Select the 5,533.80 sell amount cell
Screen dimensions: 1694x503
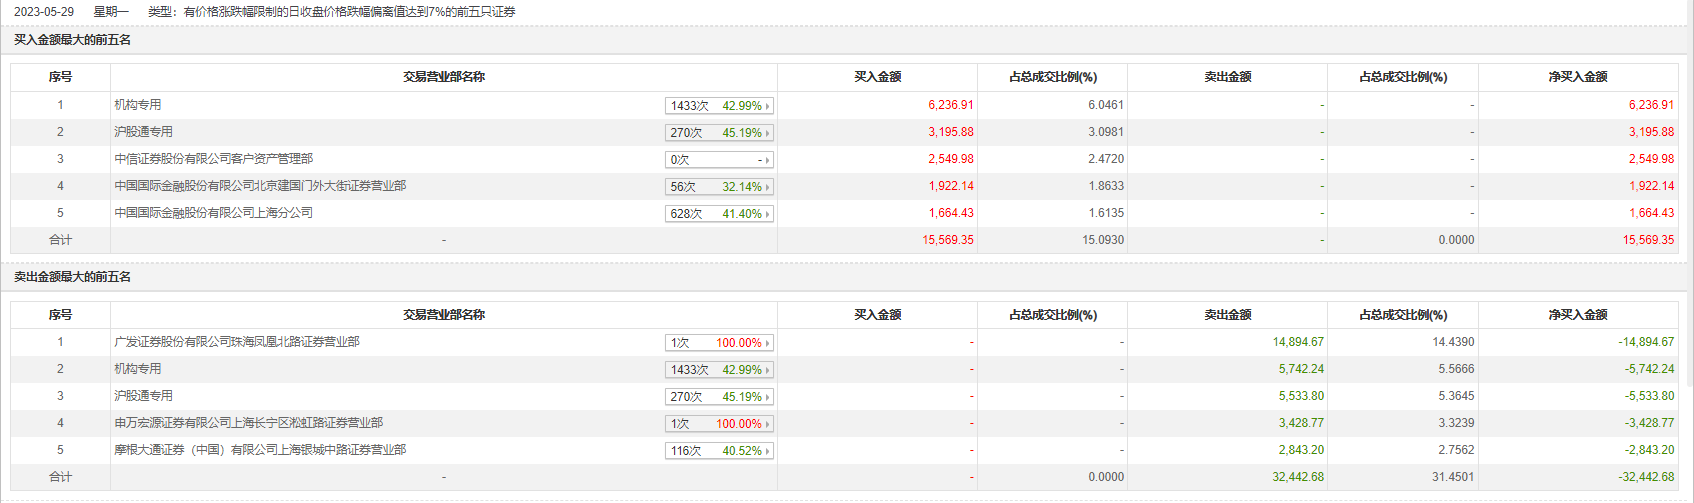pos(1301,396)
